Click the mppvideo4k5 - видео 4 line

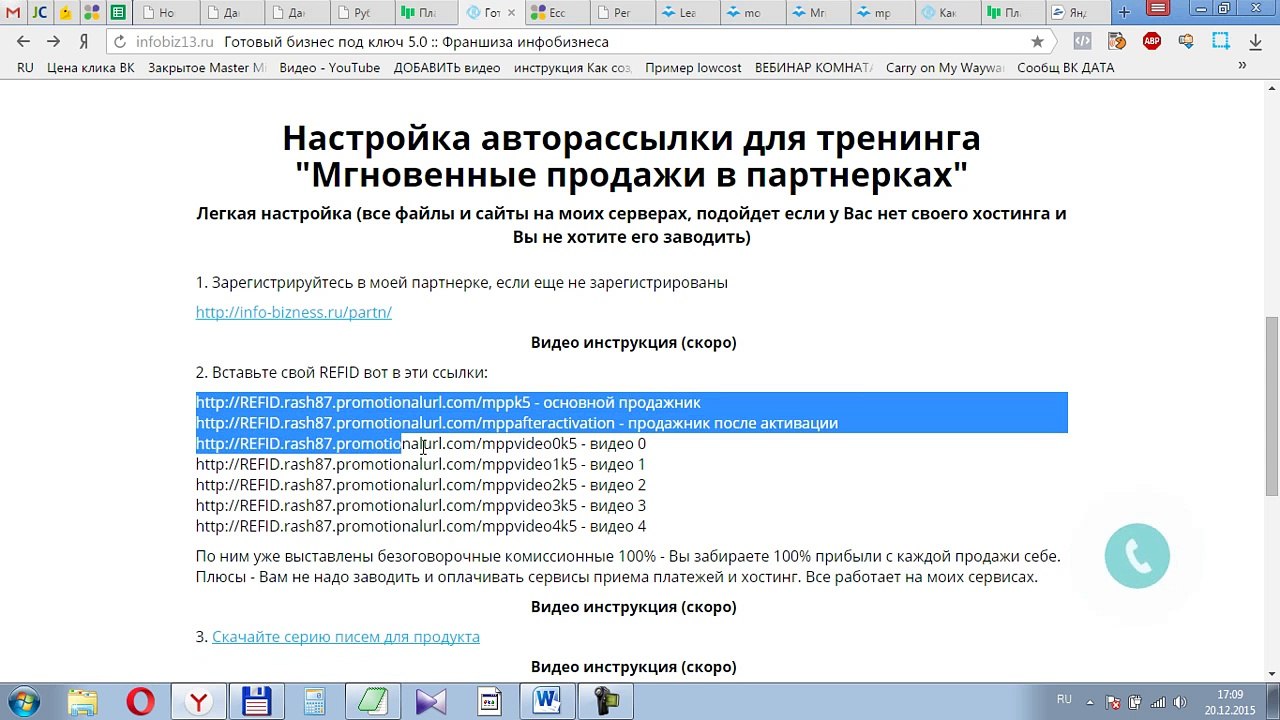point(420,526)
